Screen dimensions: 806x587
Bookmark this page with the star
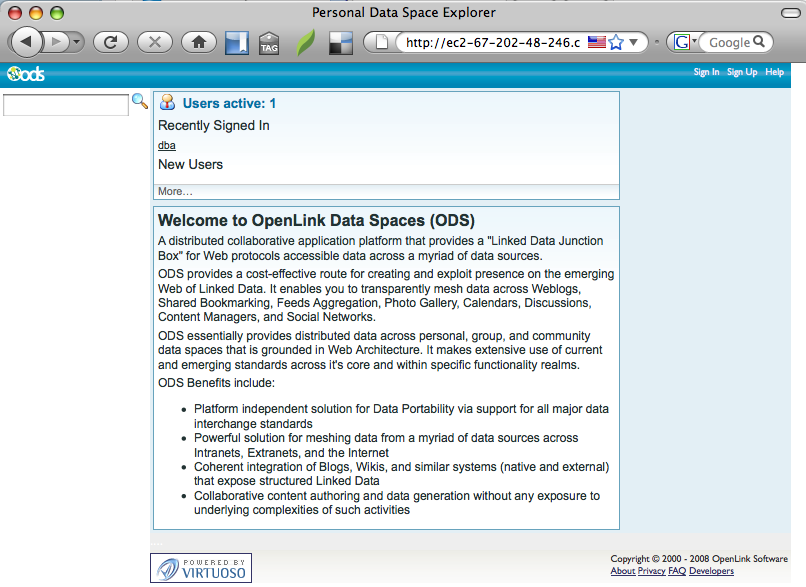[616, 42]
